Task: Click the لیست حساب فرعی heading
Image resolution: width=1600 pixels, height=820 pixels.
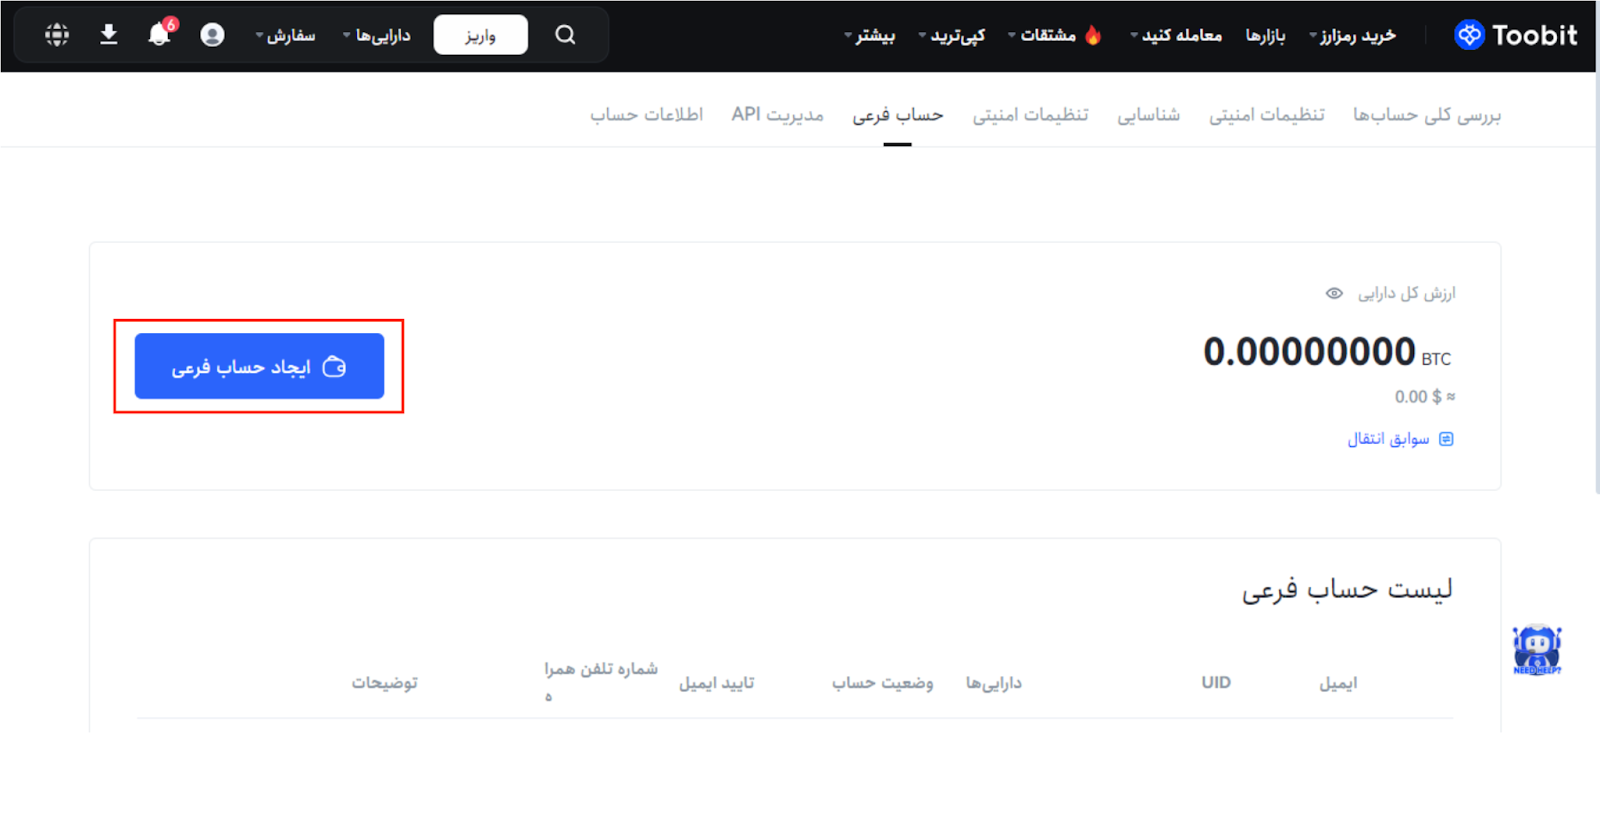Action: pyautogui.click(x=1347, y=589)
